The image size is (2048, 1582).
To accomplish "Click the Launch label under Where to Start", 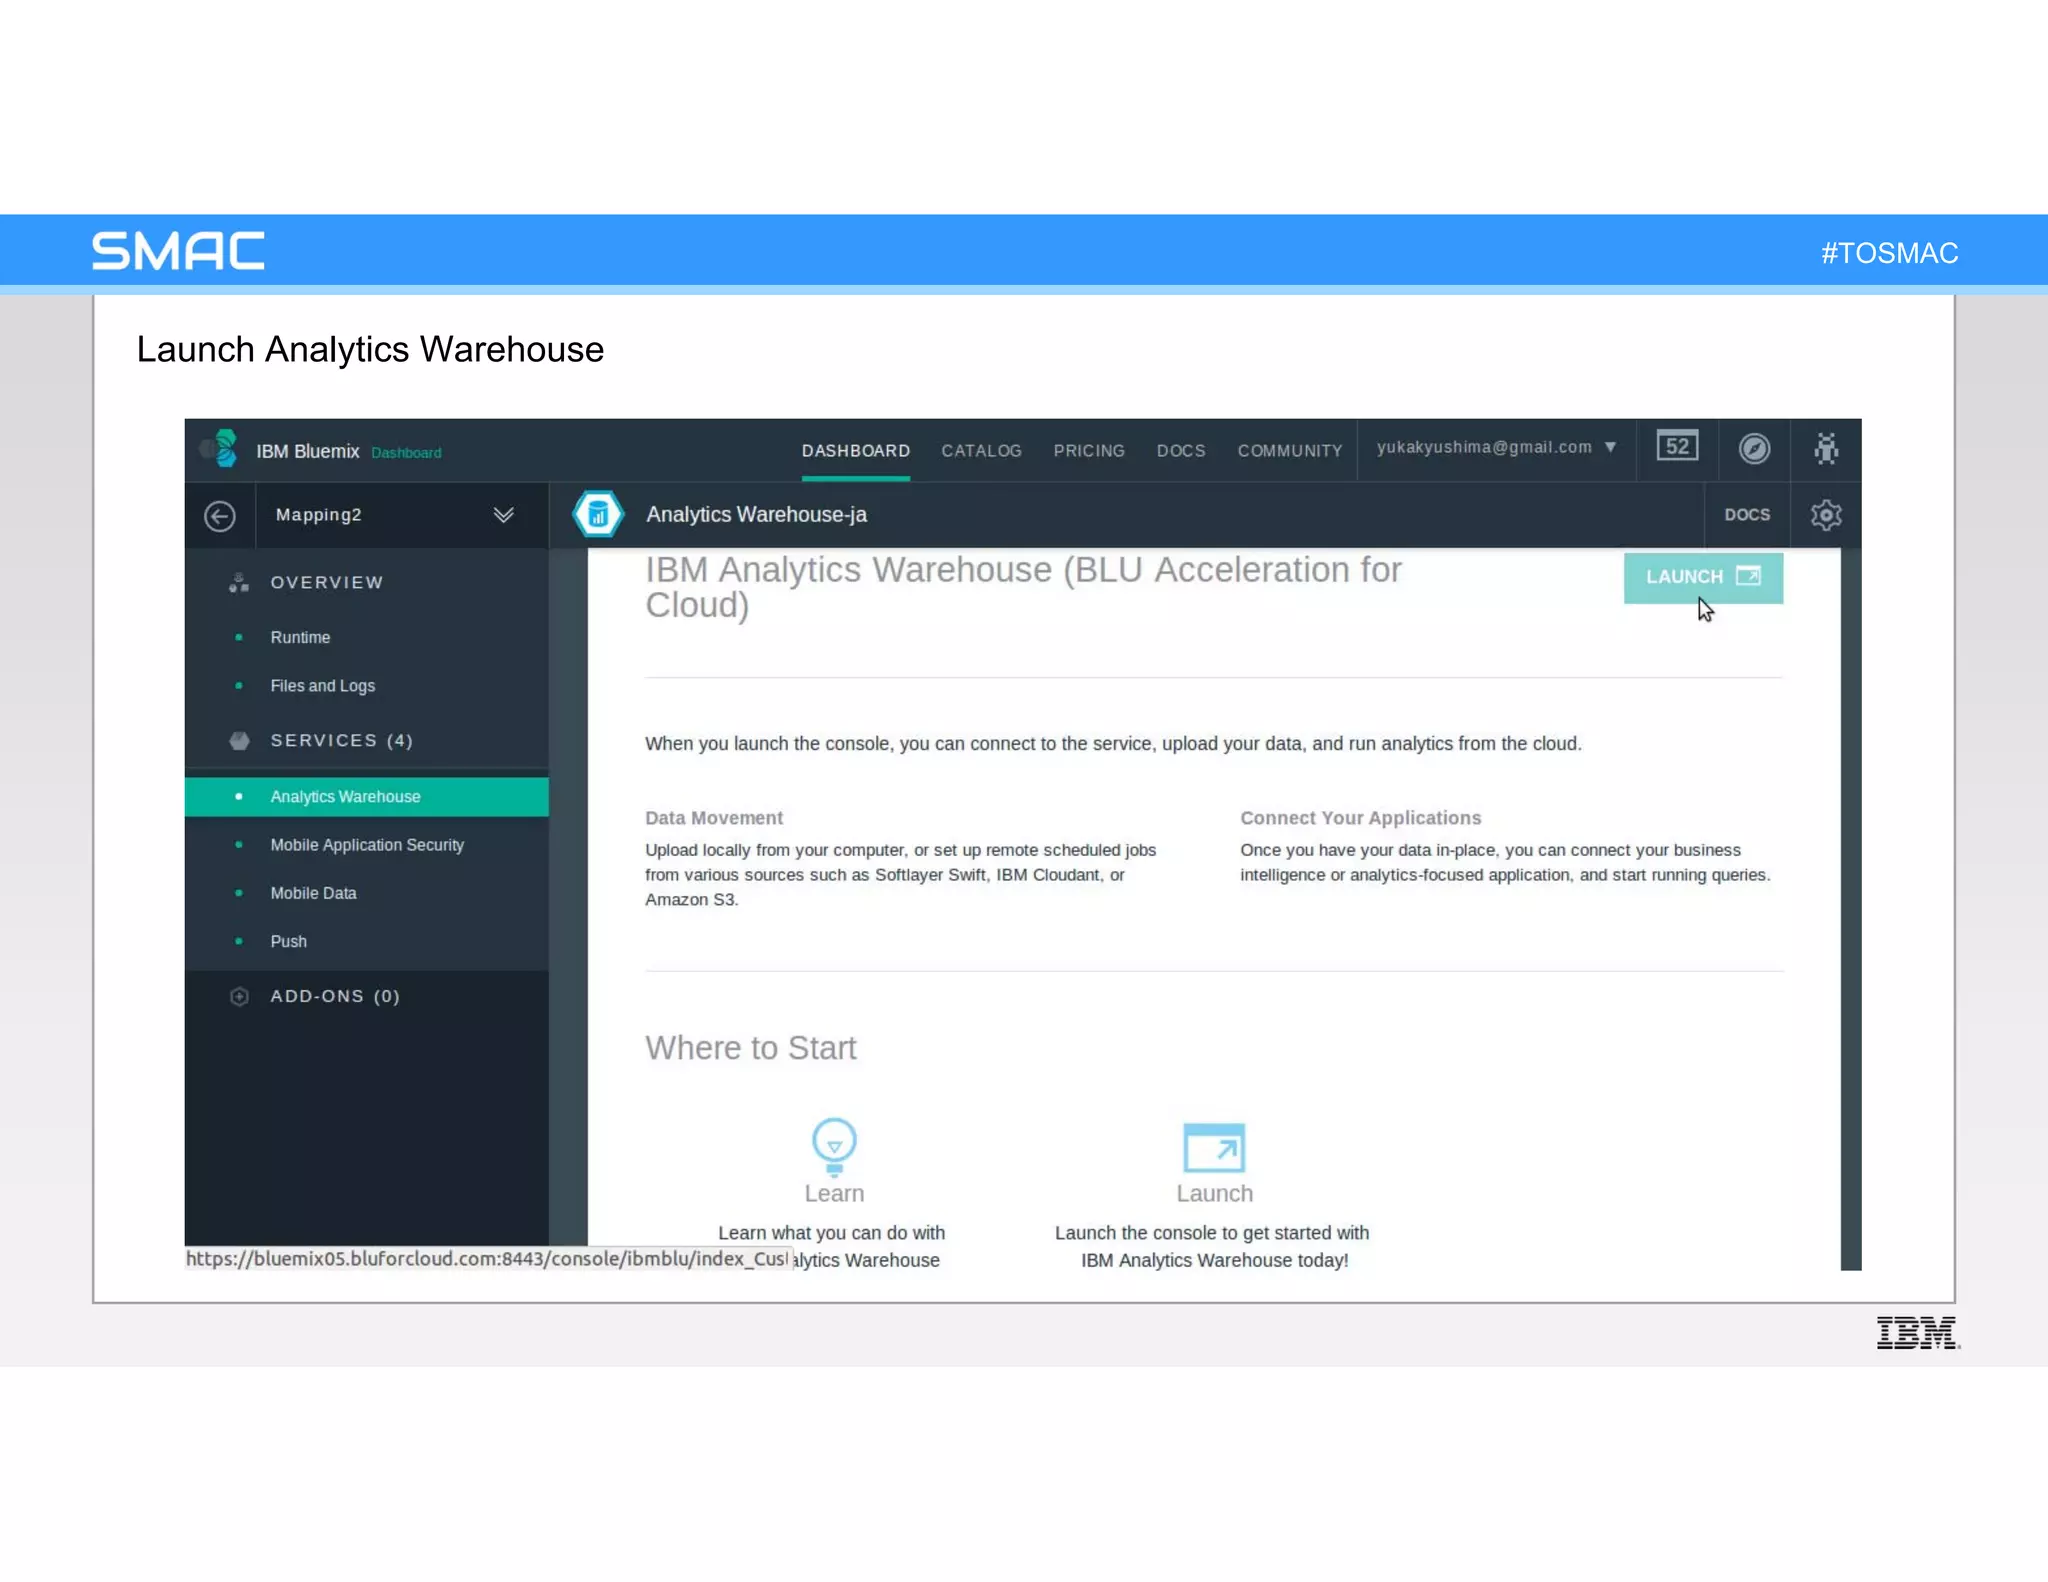I will pos(1214,1194).
